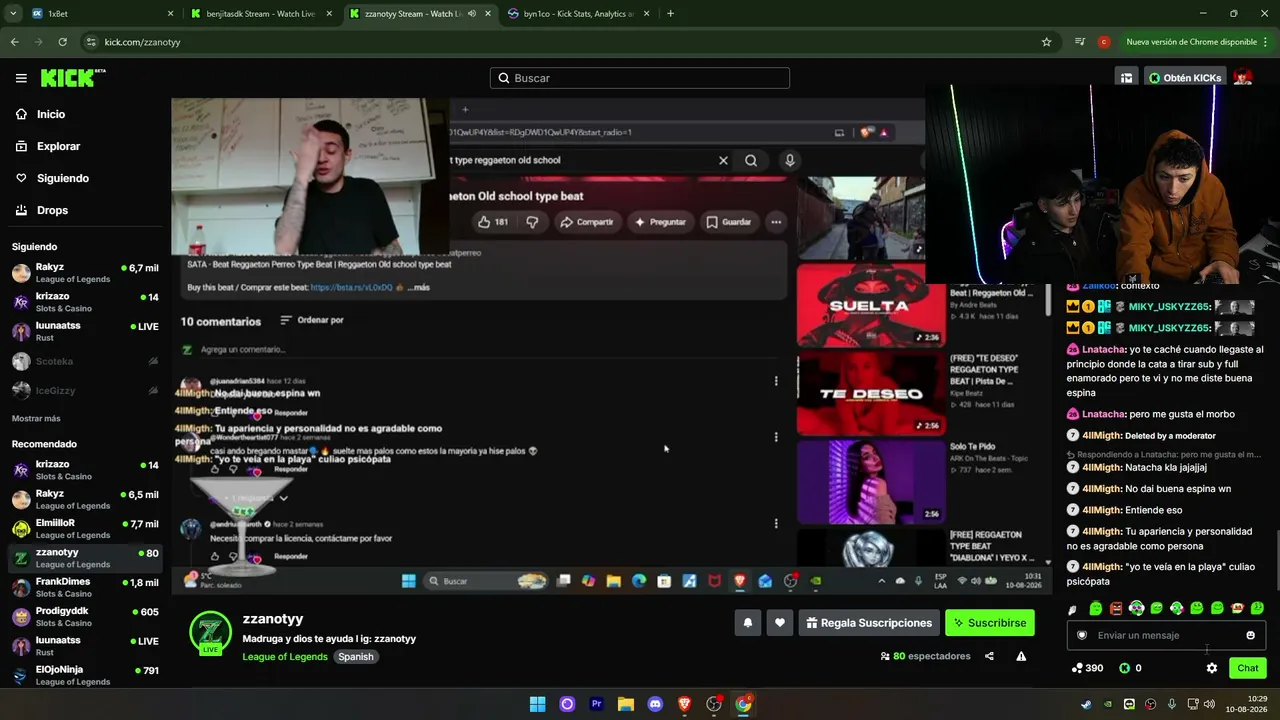Open Brave browser from the taskbar

684,704
